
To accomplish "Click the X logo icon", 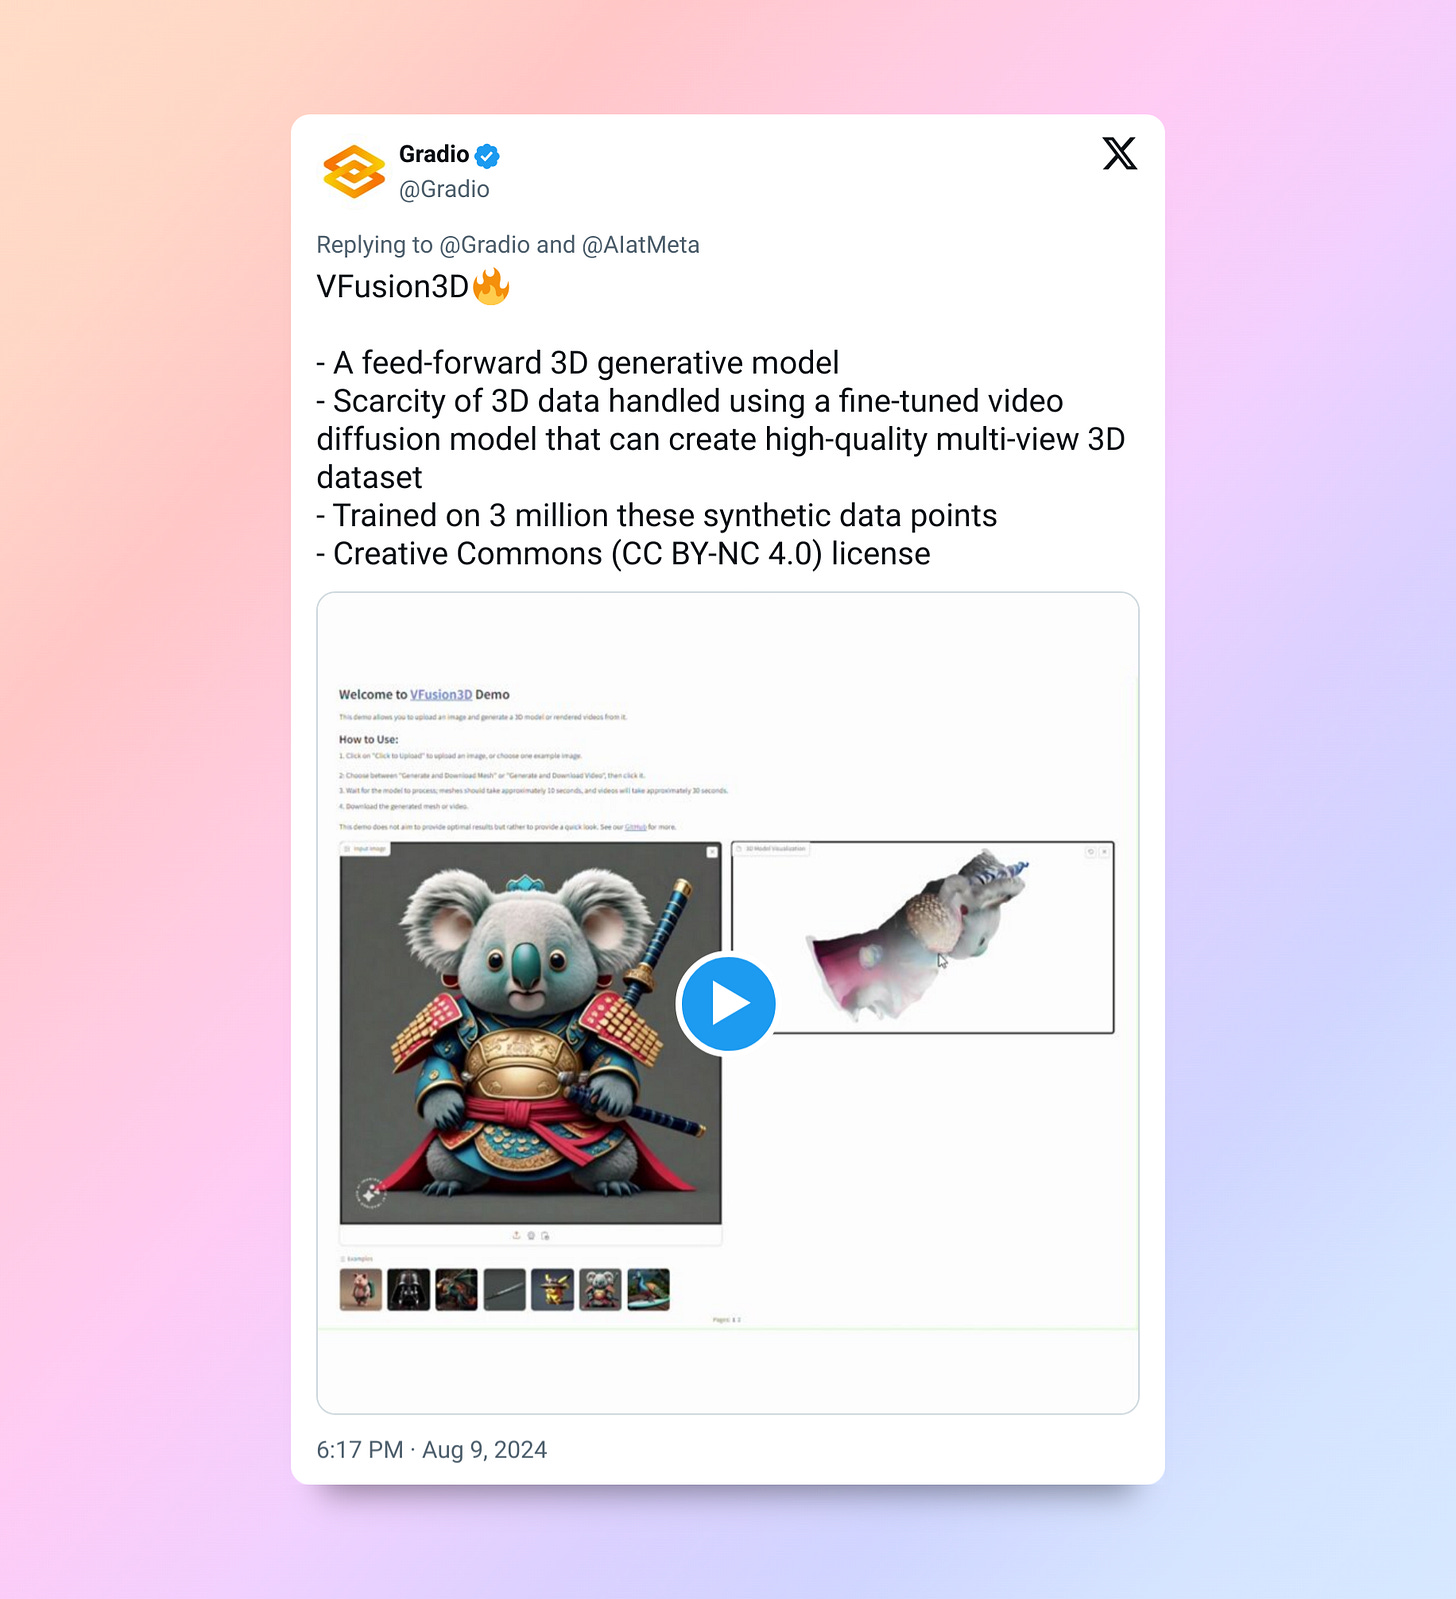I will coord(1120,154).
